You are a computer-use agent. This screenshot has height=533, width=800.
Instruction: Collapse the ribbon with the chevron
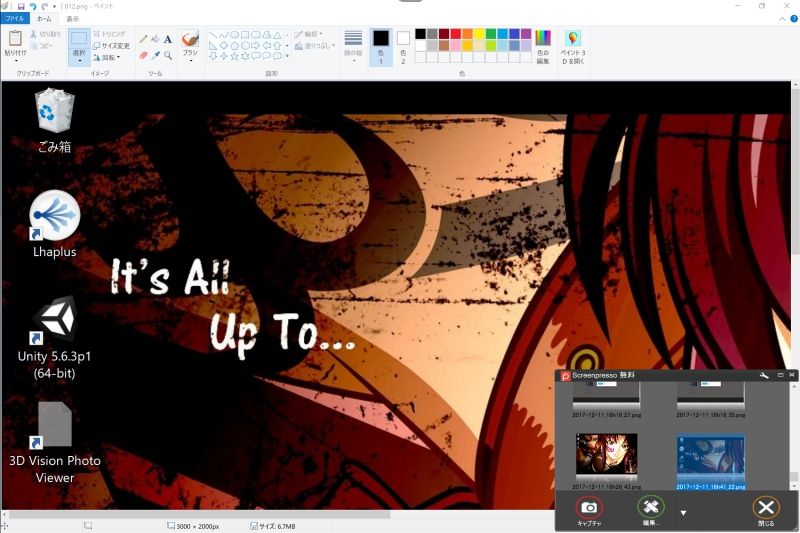782,19
